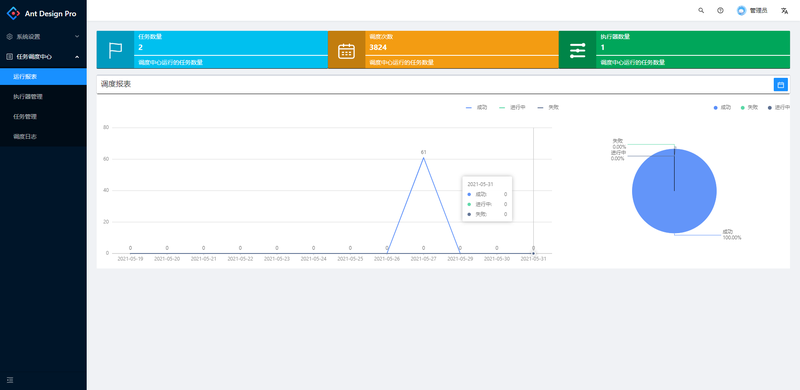Viewport: 800px width, 390px height.
Task: Click the search magnifier icon in header
Action: tap(701, 10)
